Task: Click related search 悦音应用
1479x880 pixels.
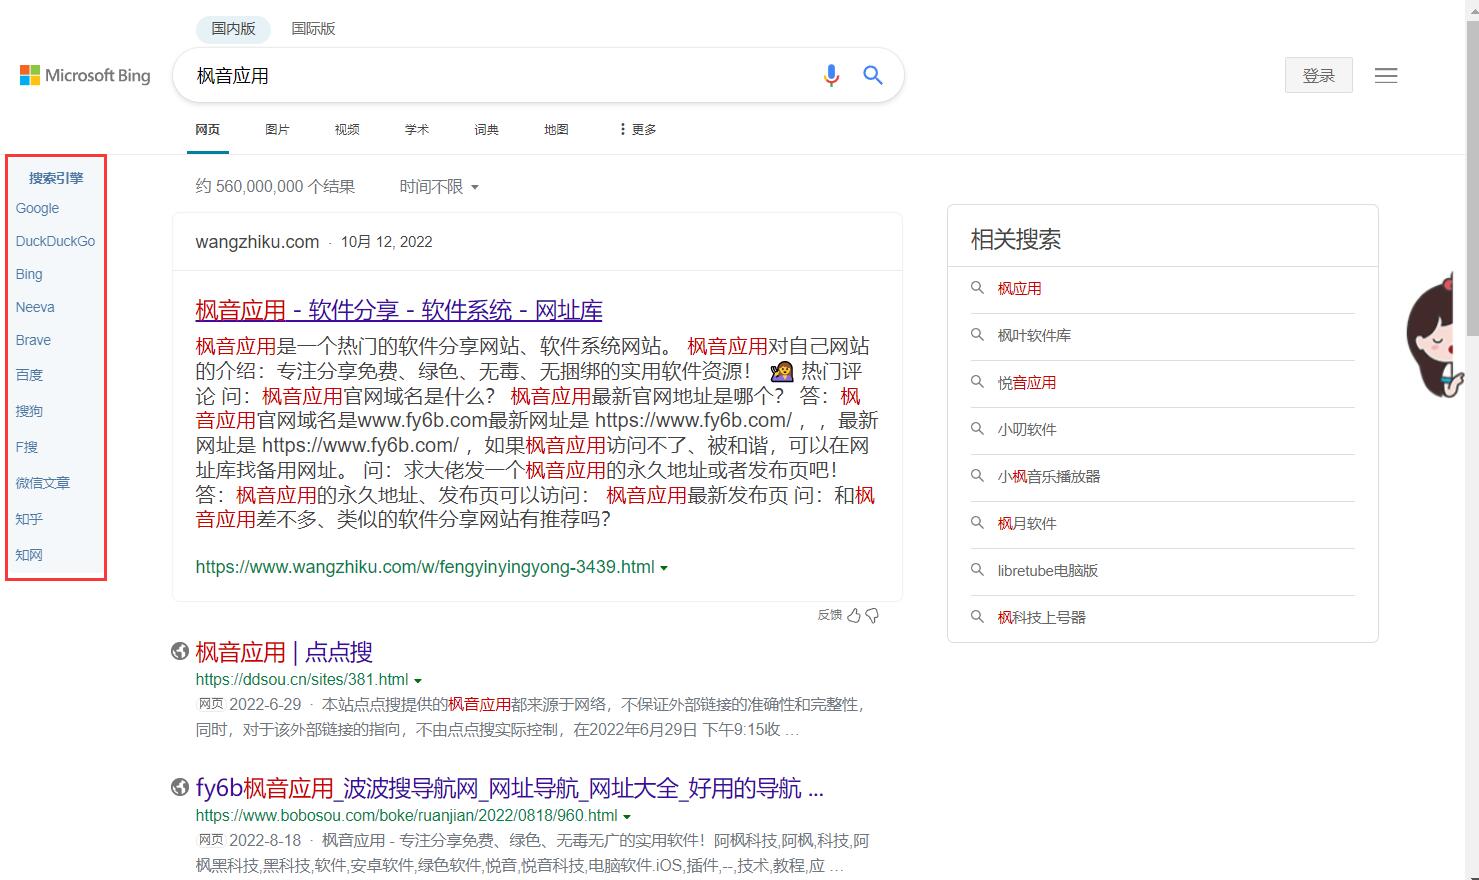Action: [1027, 383]
